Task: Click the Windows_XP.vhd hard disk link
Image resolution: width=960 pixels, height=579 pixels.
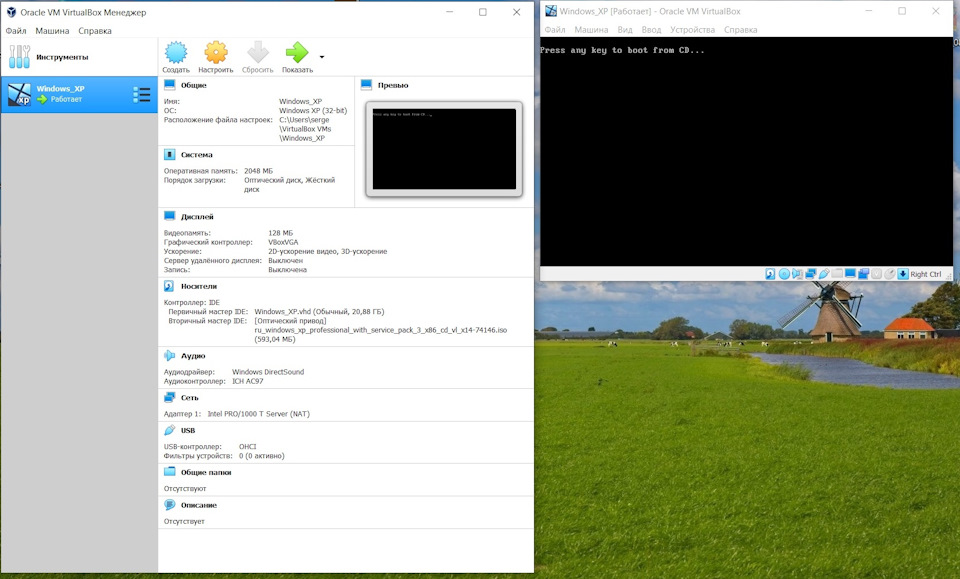Action: coord(319,312)
